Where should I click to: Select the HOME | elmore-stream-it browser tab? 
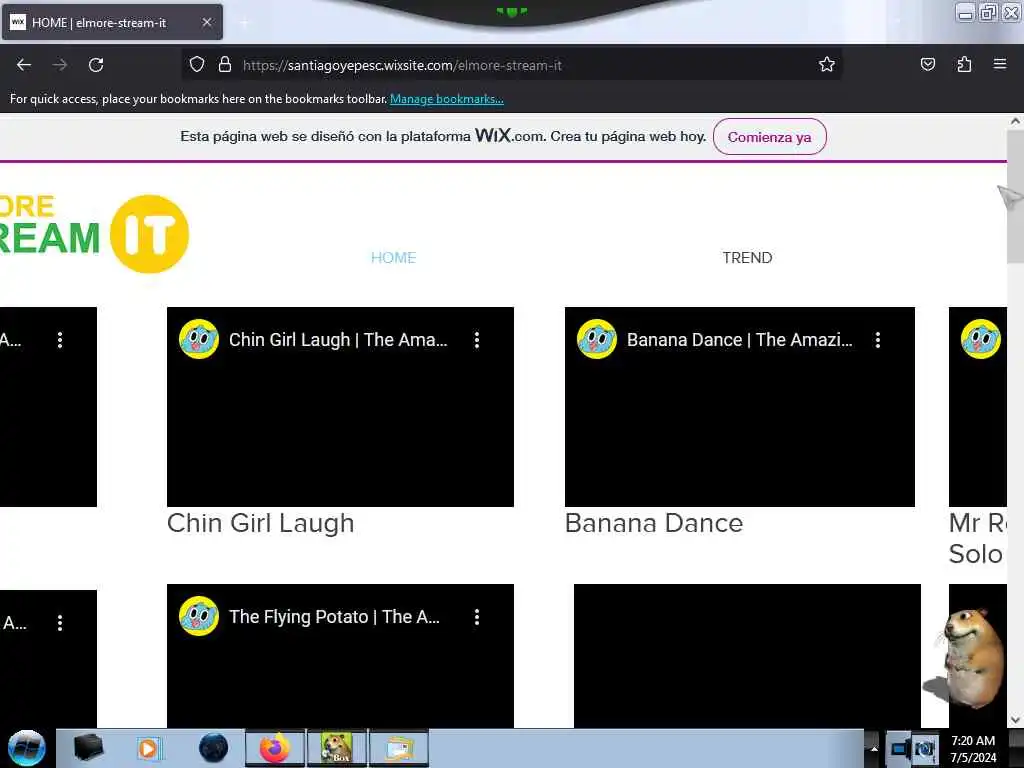[112, 22]
